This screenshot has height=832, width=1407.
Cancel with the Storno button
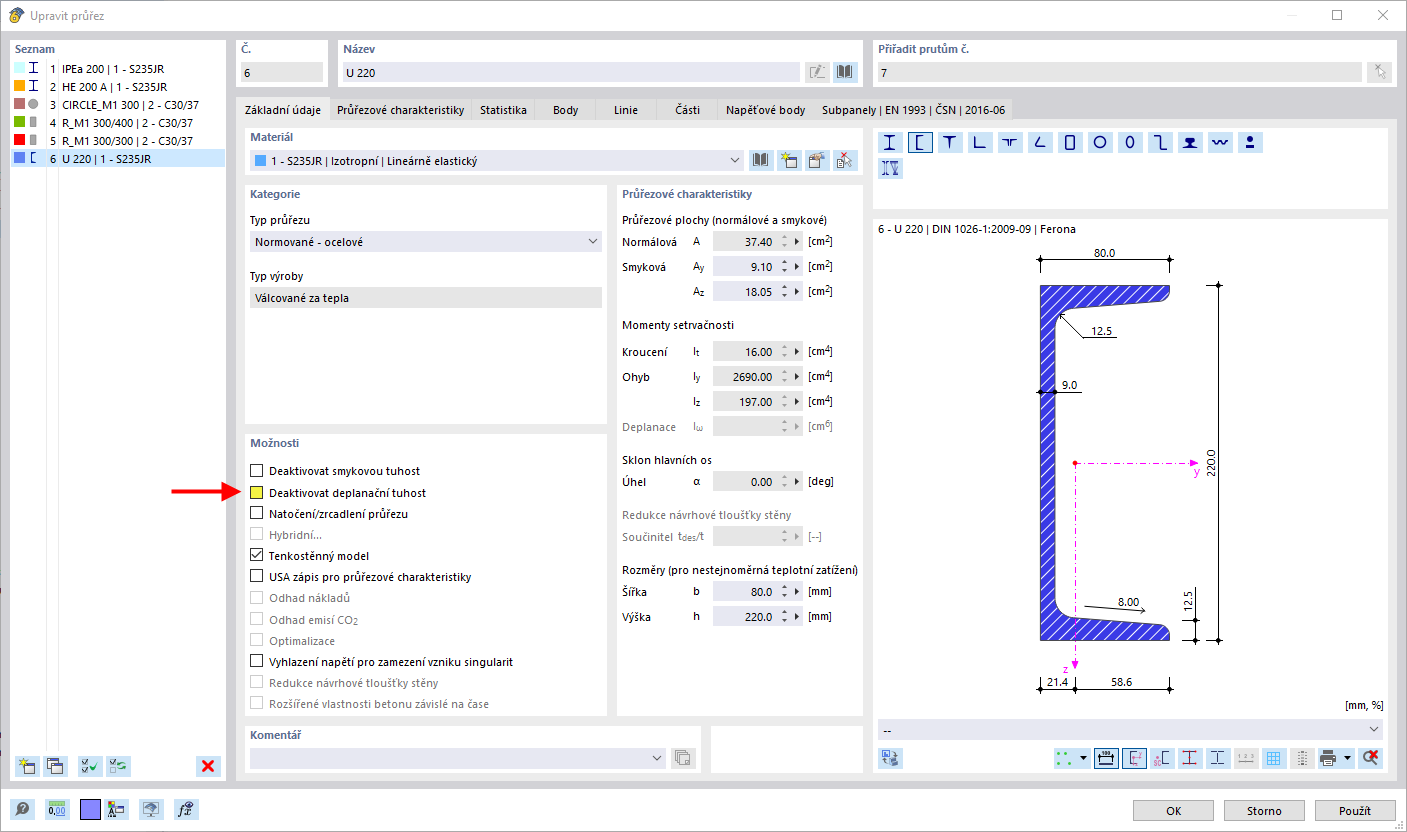[1264, 810]
